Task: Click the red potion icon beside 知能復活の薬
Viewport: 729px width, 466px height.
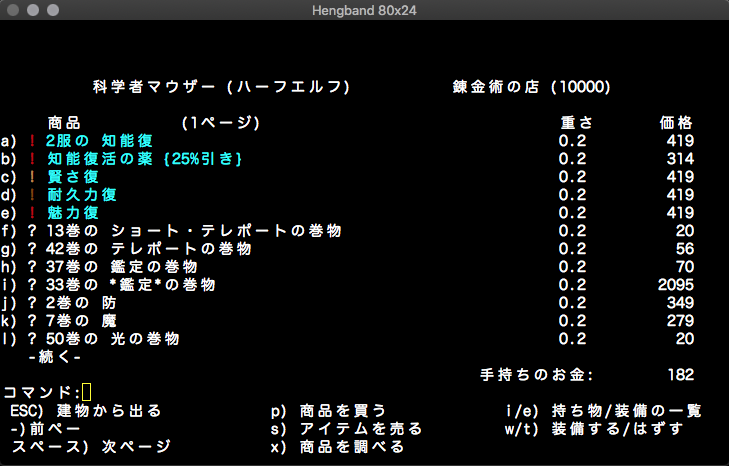Action: pos(33,159)
